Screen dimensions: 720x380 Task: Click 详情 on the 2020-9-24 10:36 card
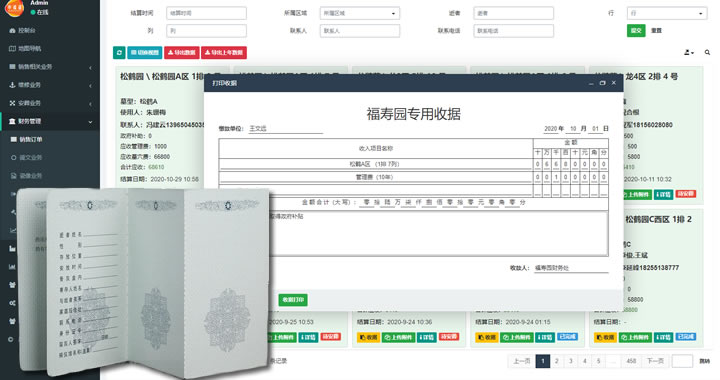click(427, 337)
